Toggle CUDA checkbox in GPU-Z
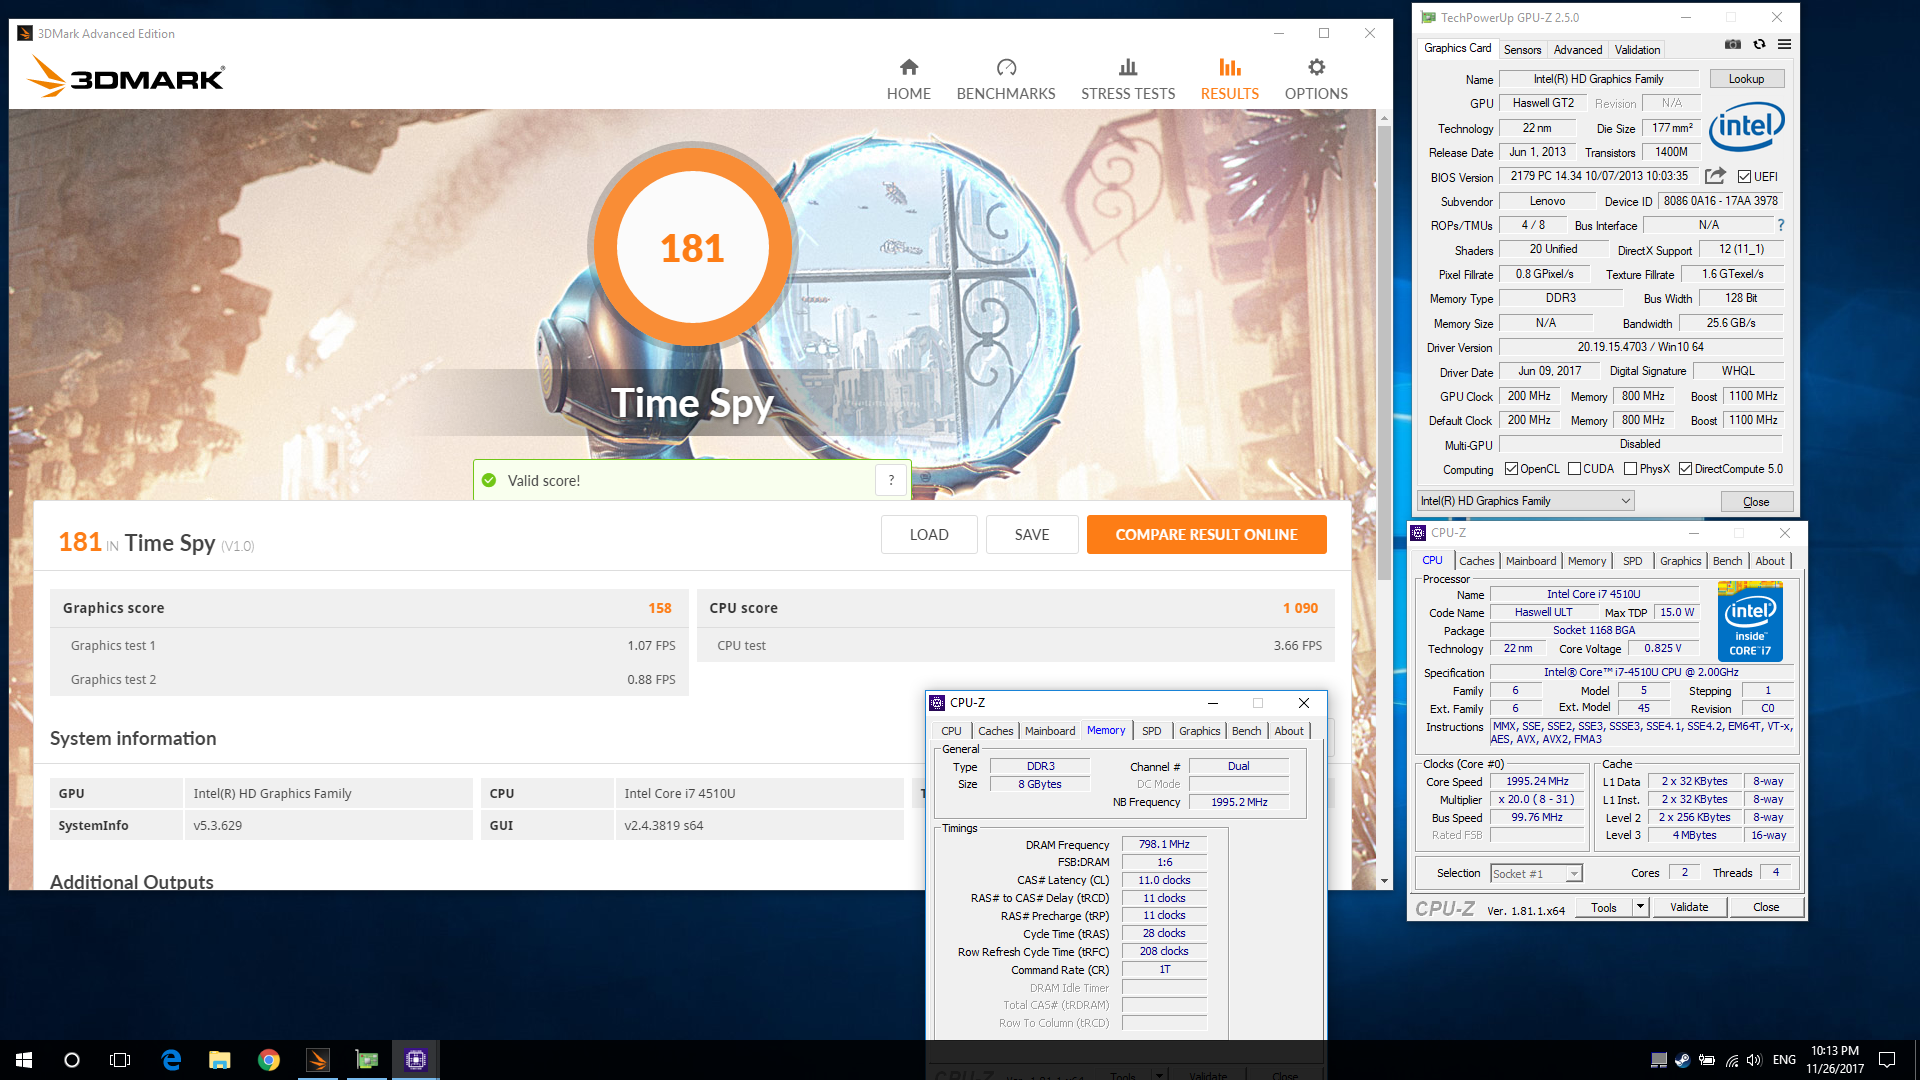The image size is (1920, 1080). pyautogui.click(x=1574, y=469)
